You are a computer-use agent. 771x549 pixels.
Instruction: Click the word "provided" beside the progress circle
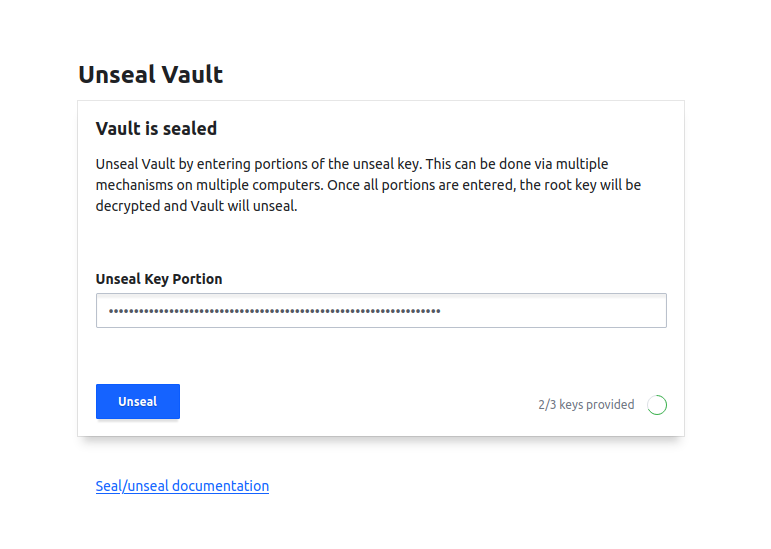610,405
